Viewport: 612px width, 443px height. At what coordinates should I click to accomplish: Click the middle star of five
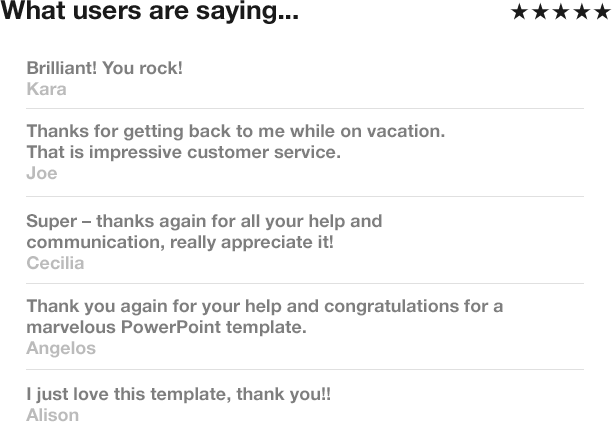561,13
